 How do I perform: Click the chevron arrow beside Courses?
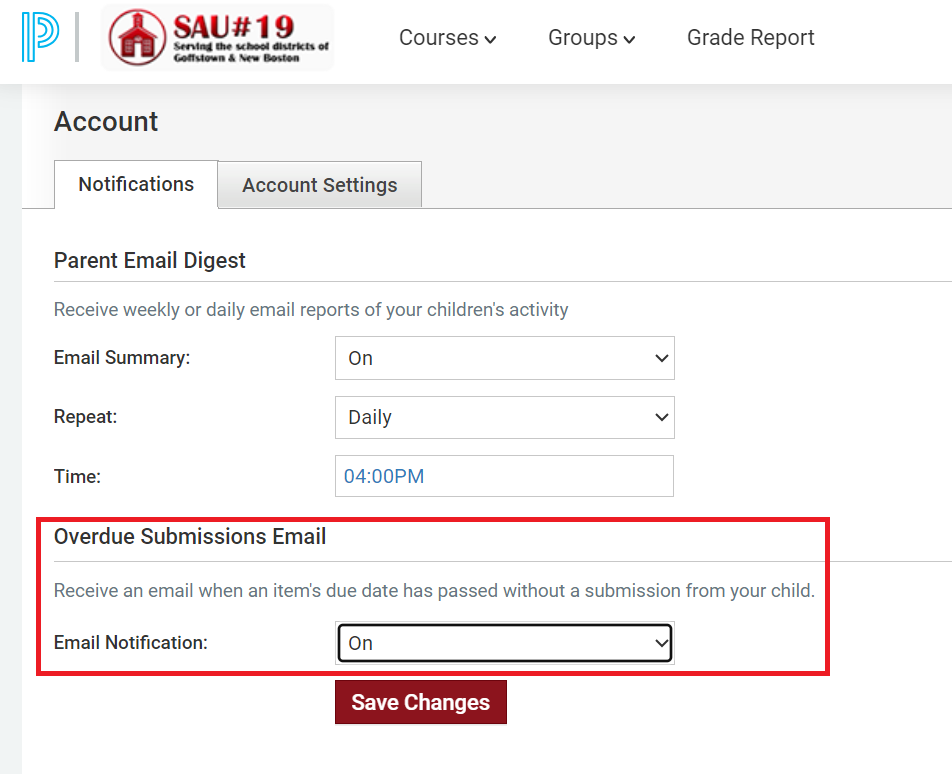(x=491, y=40)
